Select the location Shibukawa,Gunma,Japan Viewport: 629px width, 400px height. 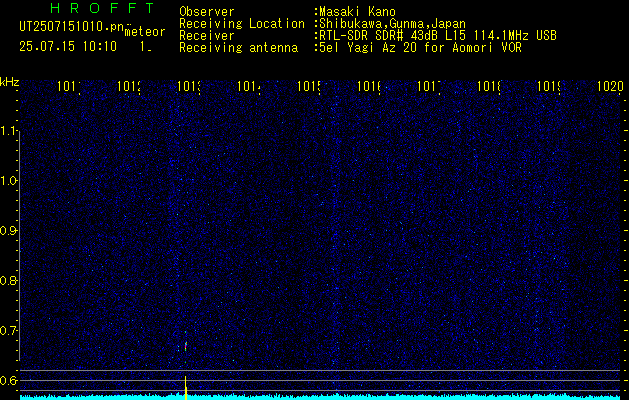(392, 24)
